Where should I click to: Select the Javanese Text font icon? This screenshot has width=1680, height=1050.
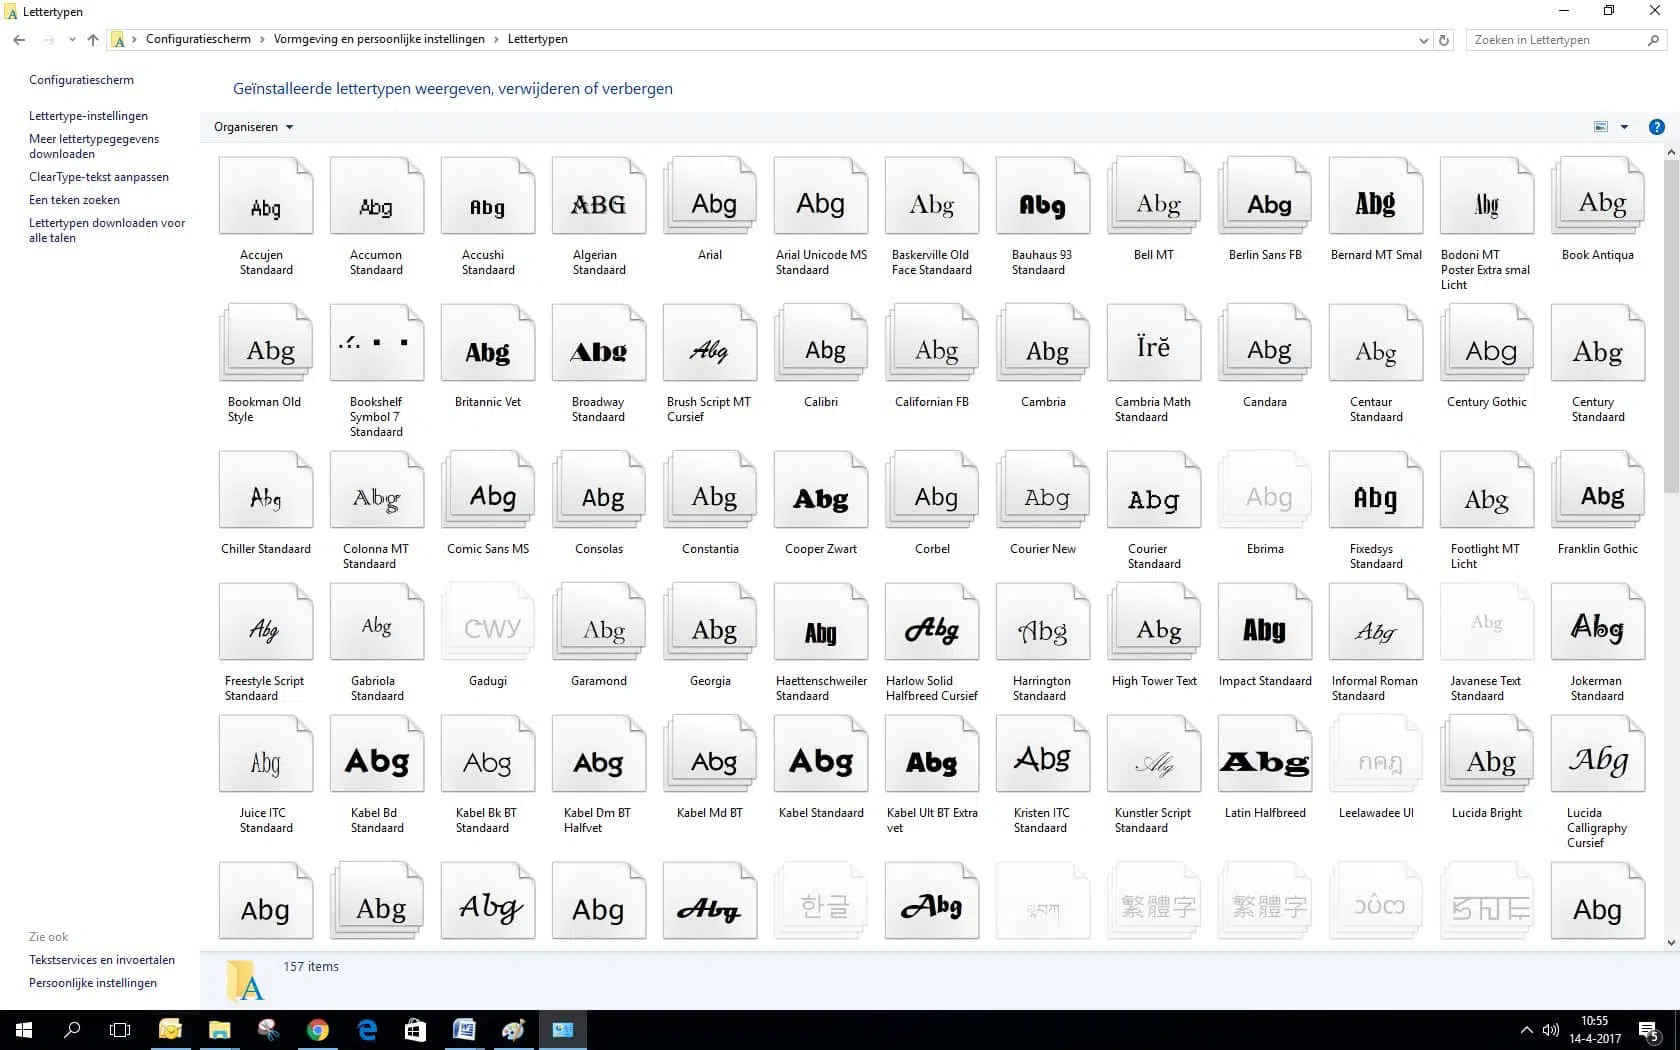click(x=1487, y=622)
